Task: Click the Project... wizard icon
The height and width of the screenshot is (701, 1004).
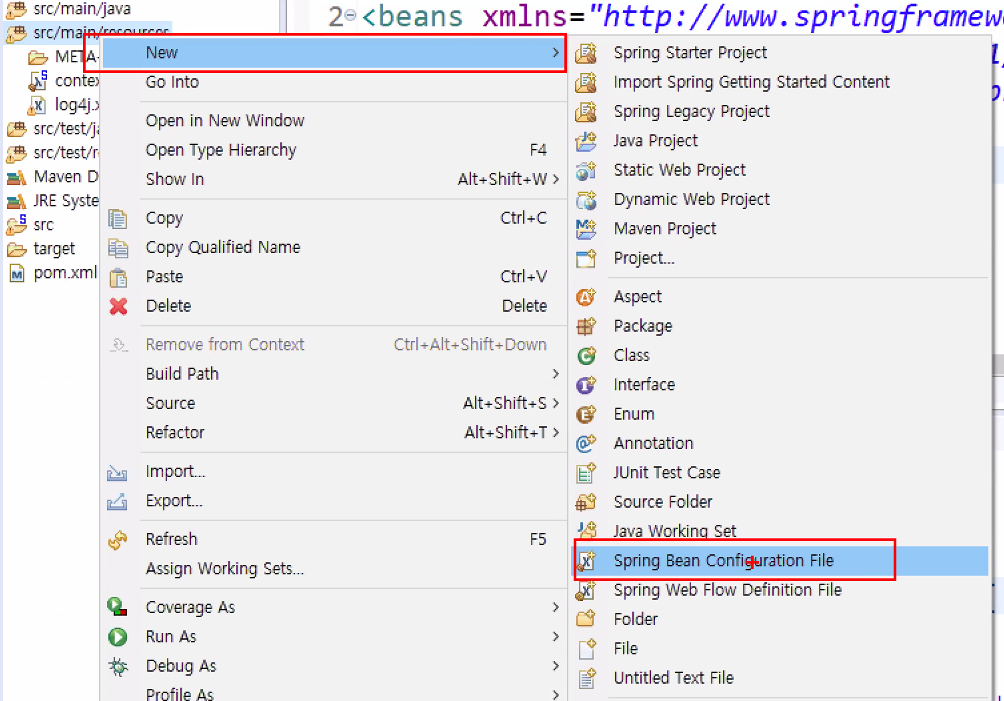Action: [586, 258]
